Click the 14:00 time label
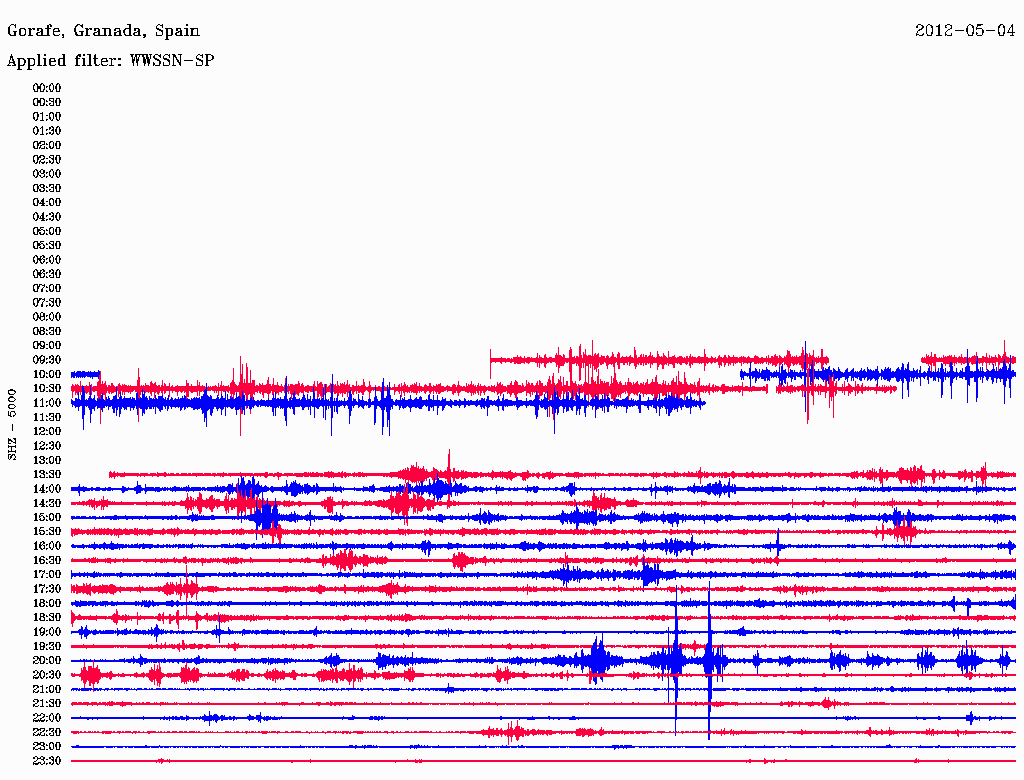This screenshot has width=1024, height=780. (47, 489)
